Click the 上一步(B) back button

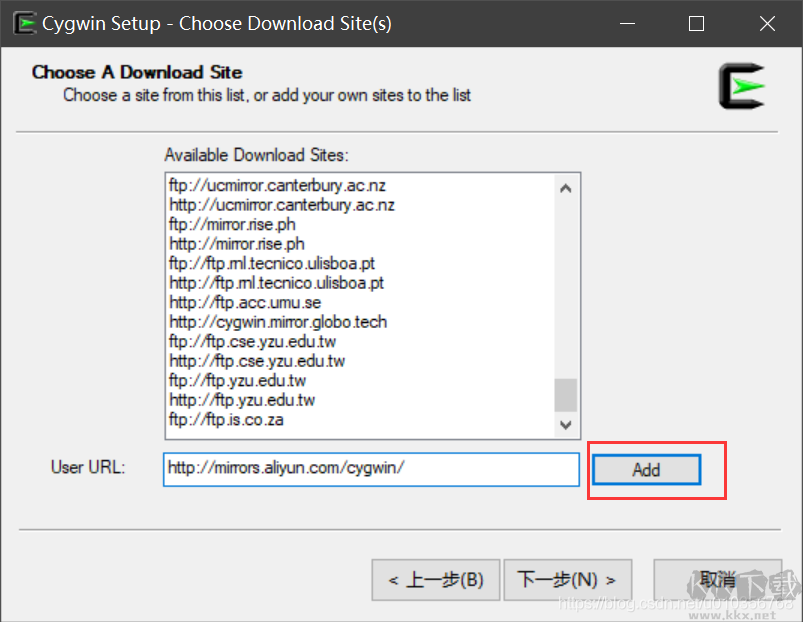[436, 580]
